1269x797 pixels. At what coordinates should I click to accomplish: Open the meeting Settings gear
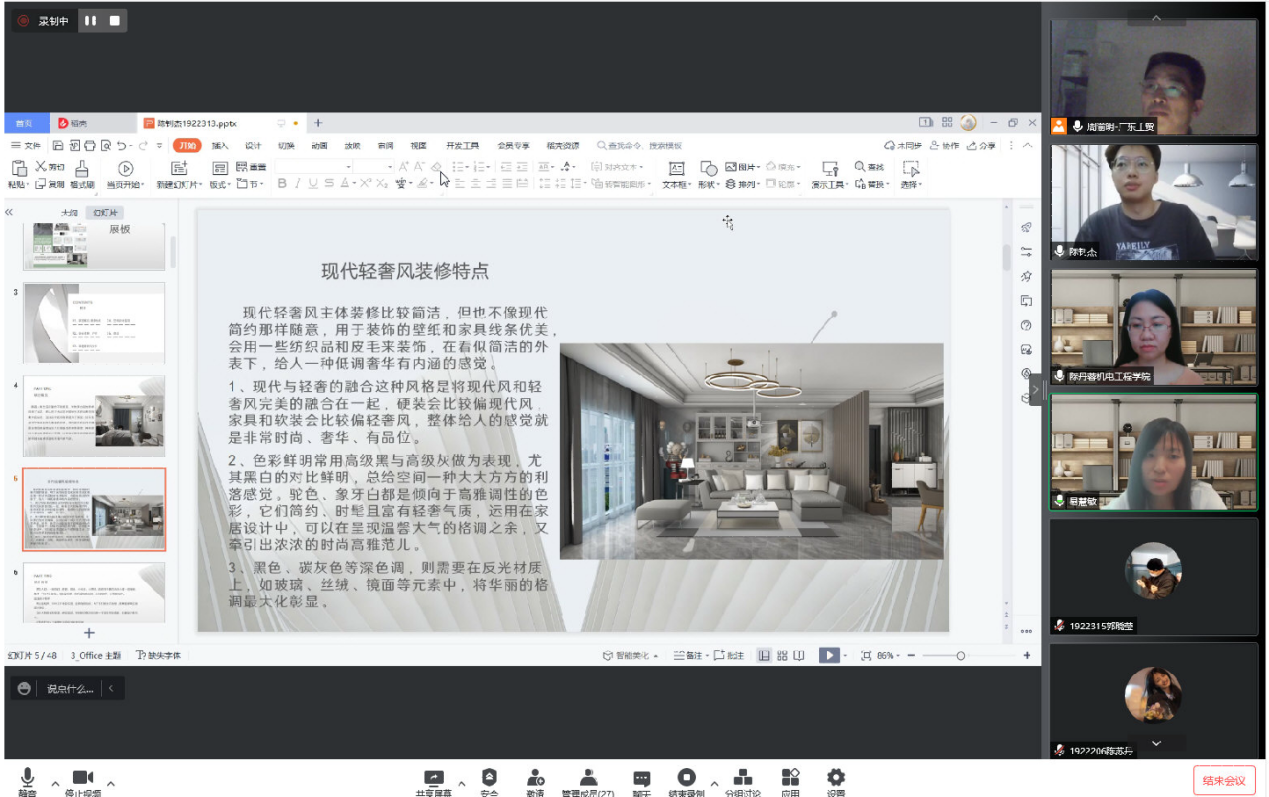click(x=836, y=778)
